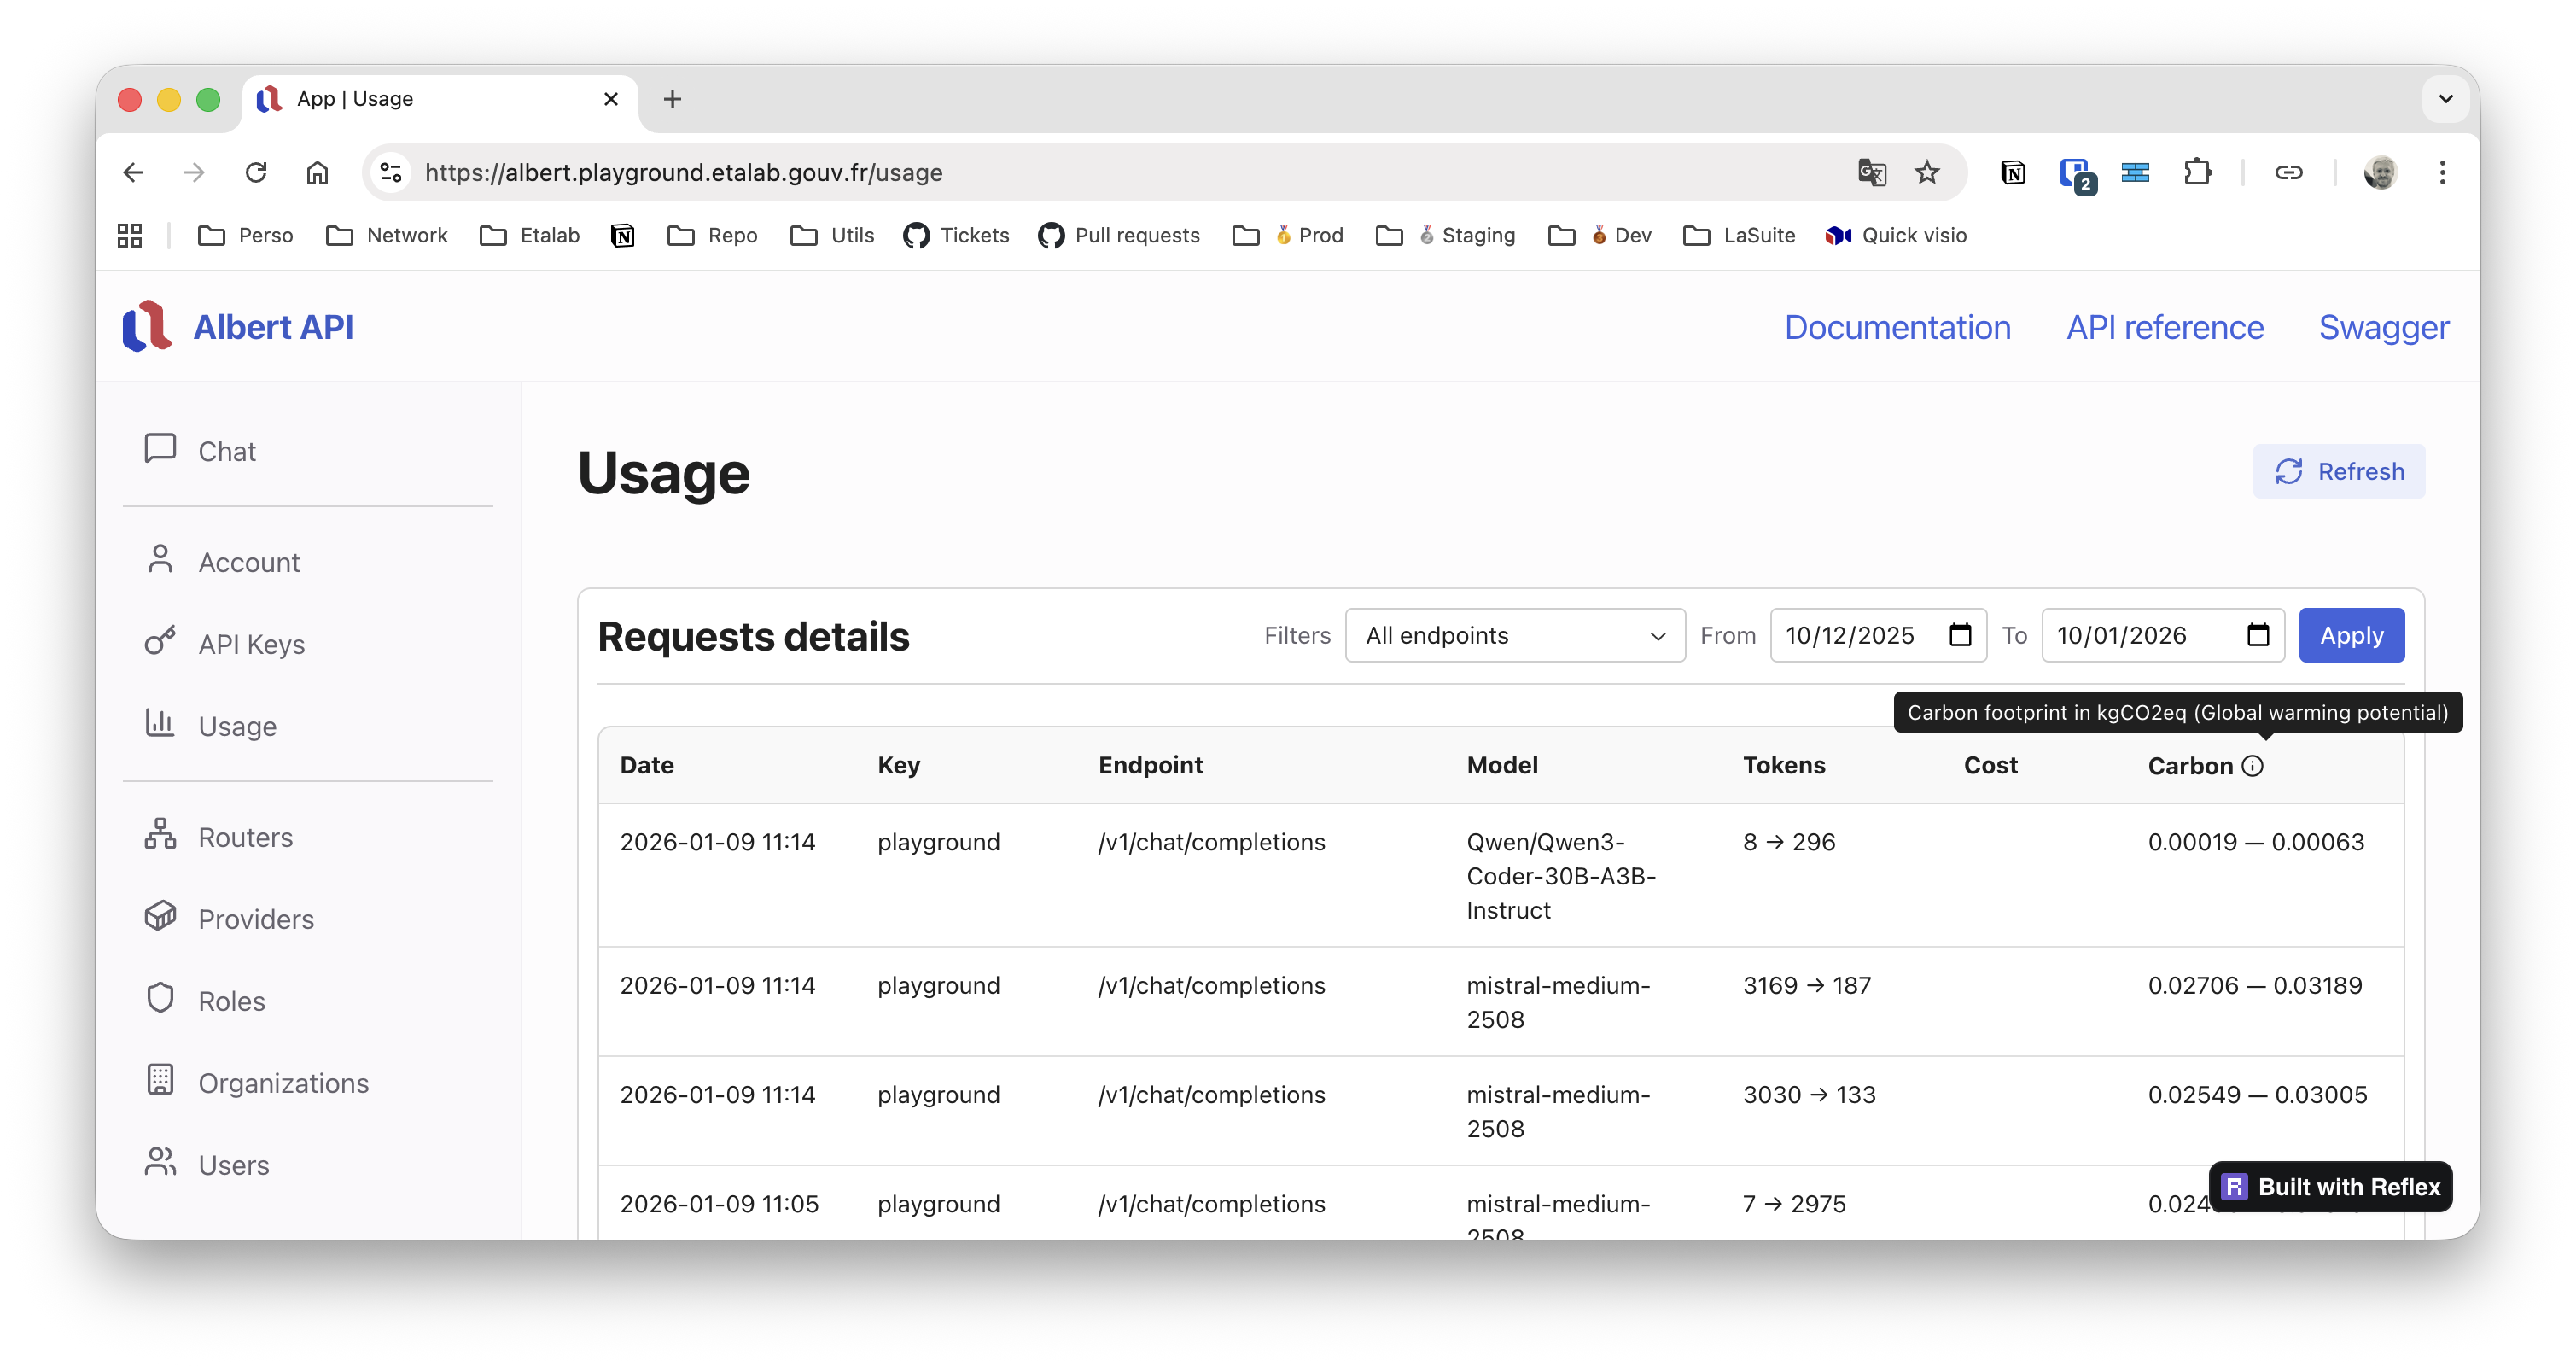Open the Roles shield icon
2576x1366 pixels.
pyautogui.click(x=161, y=998)
